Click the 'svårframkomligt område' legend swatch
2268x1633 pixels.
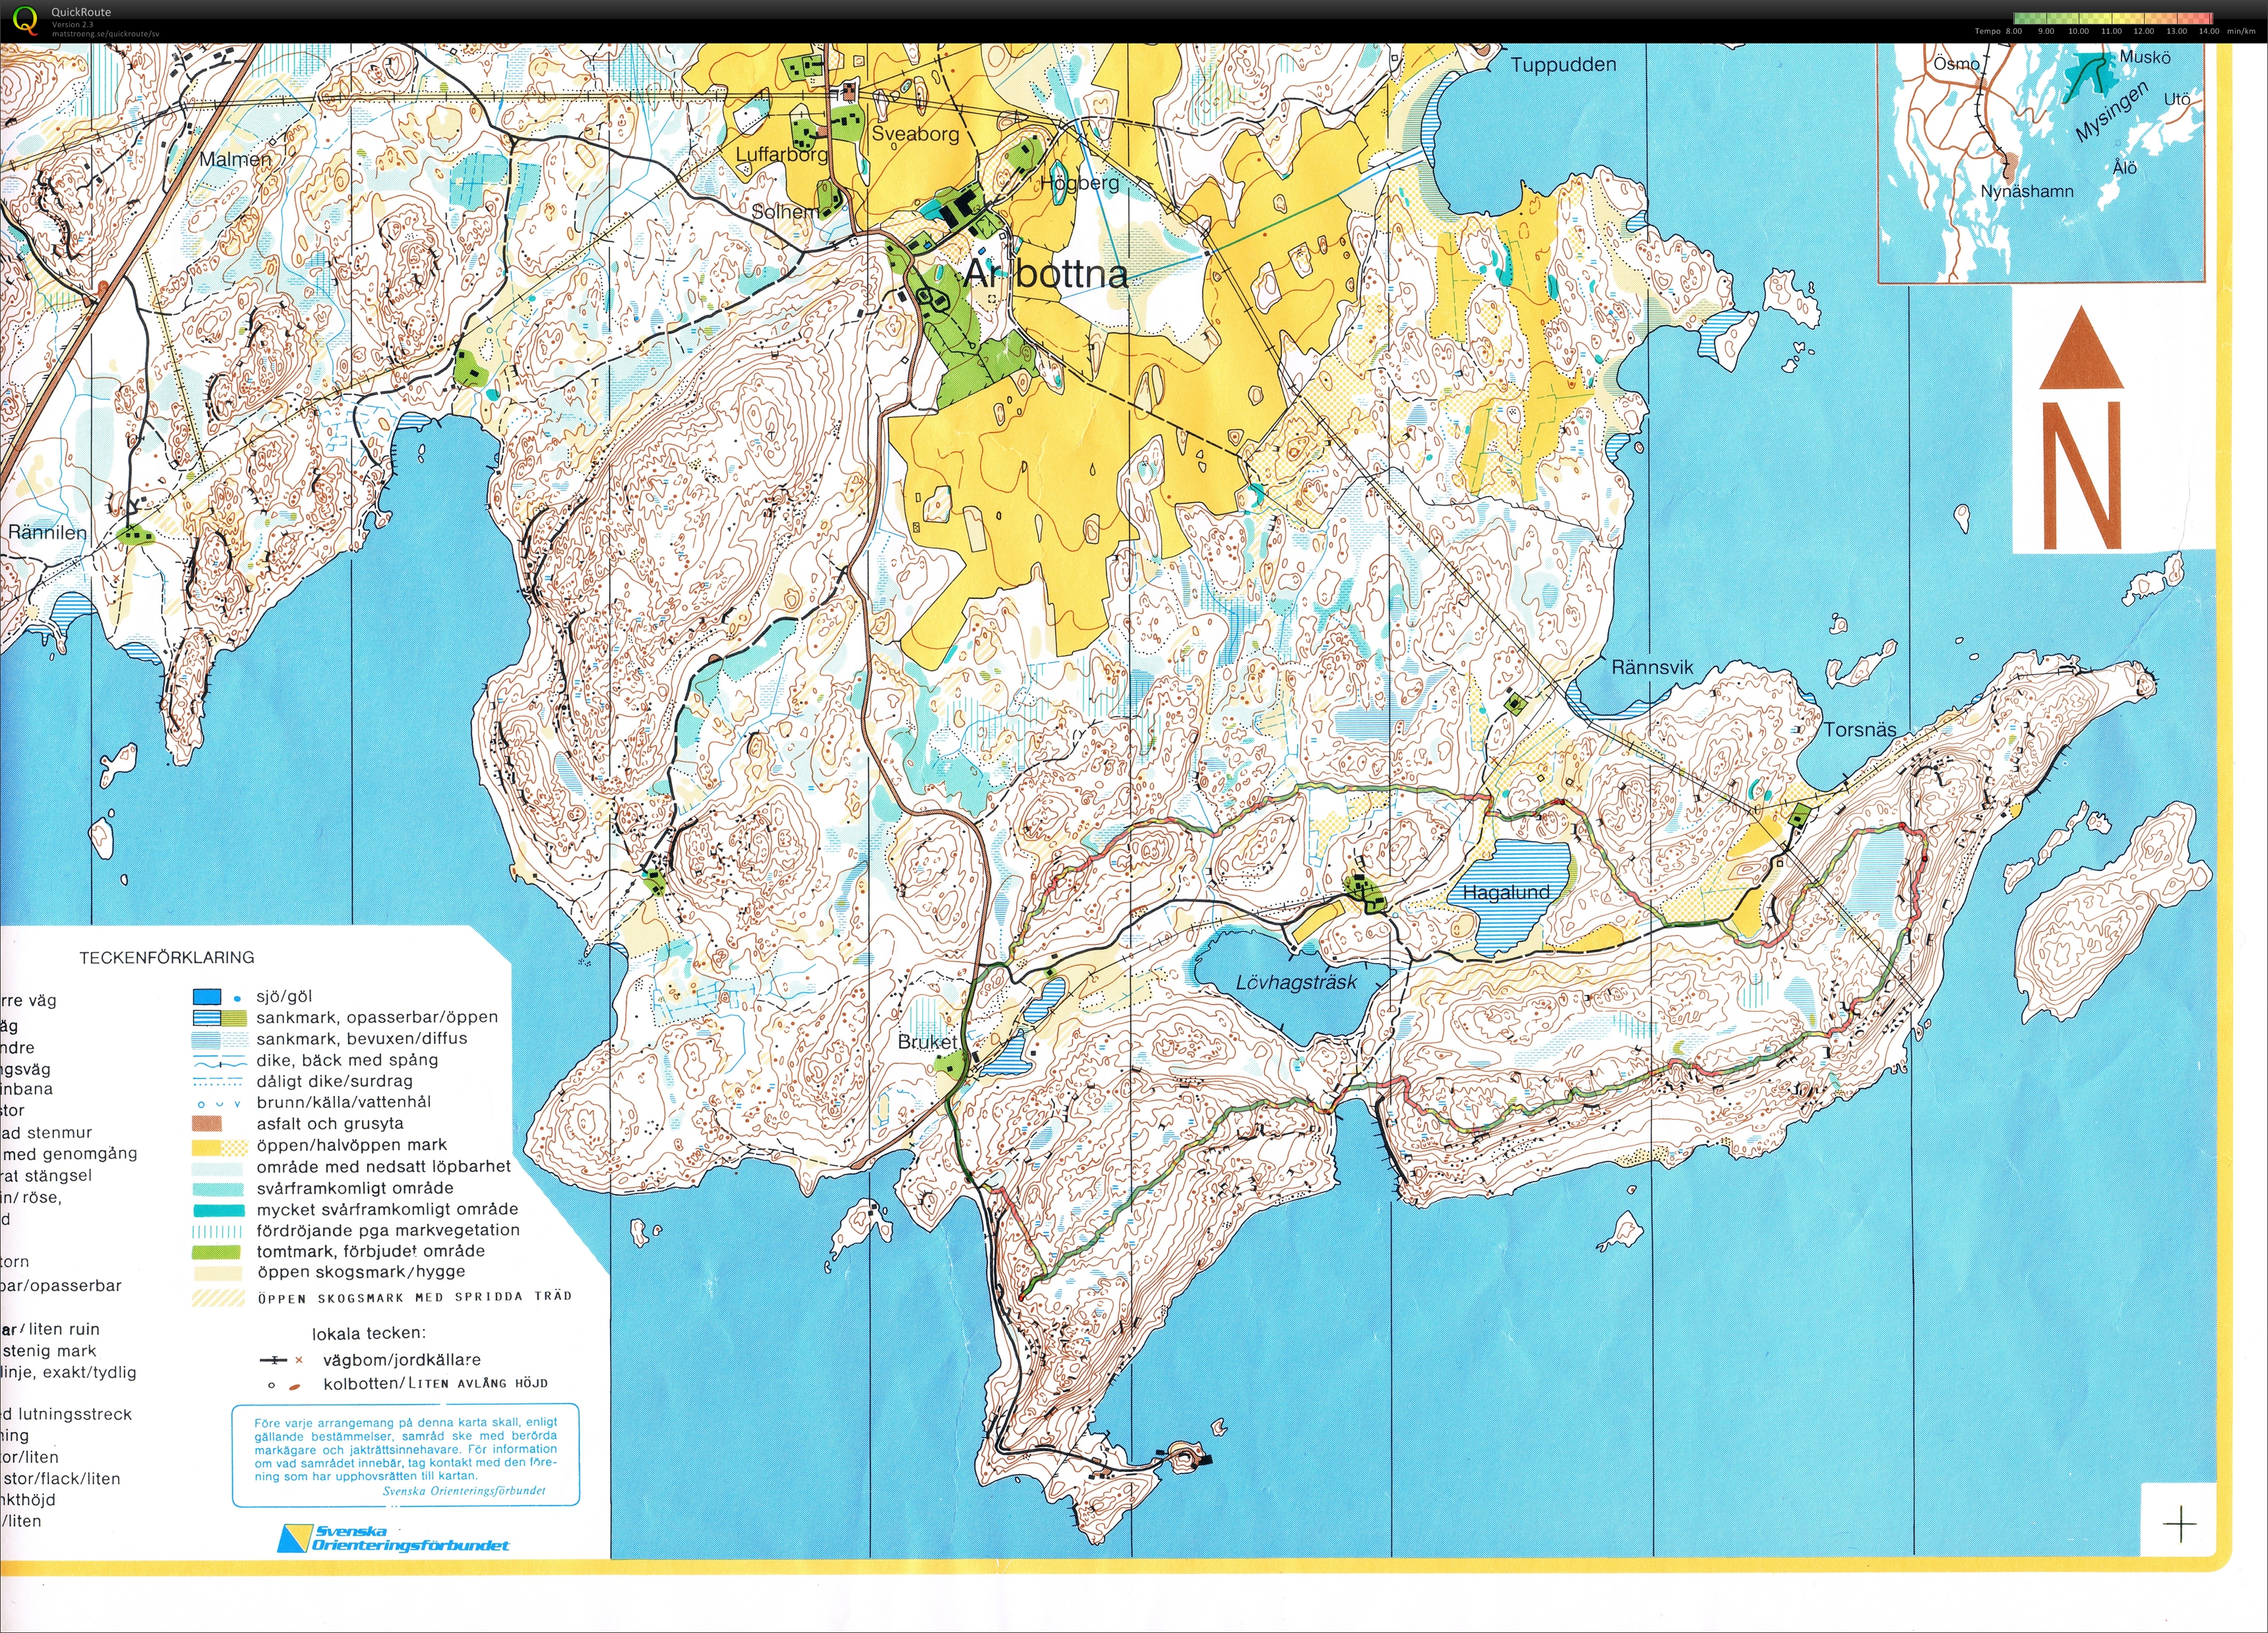(217, 1189)
